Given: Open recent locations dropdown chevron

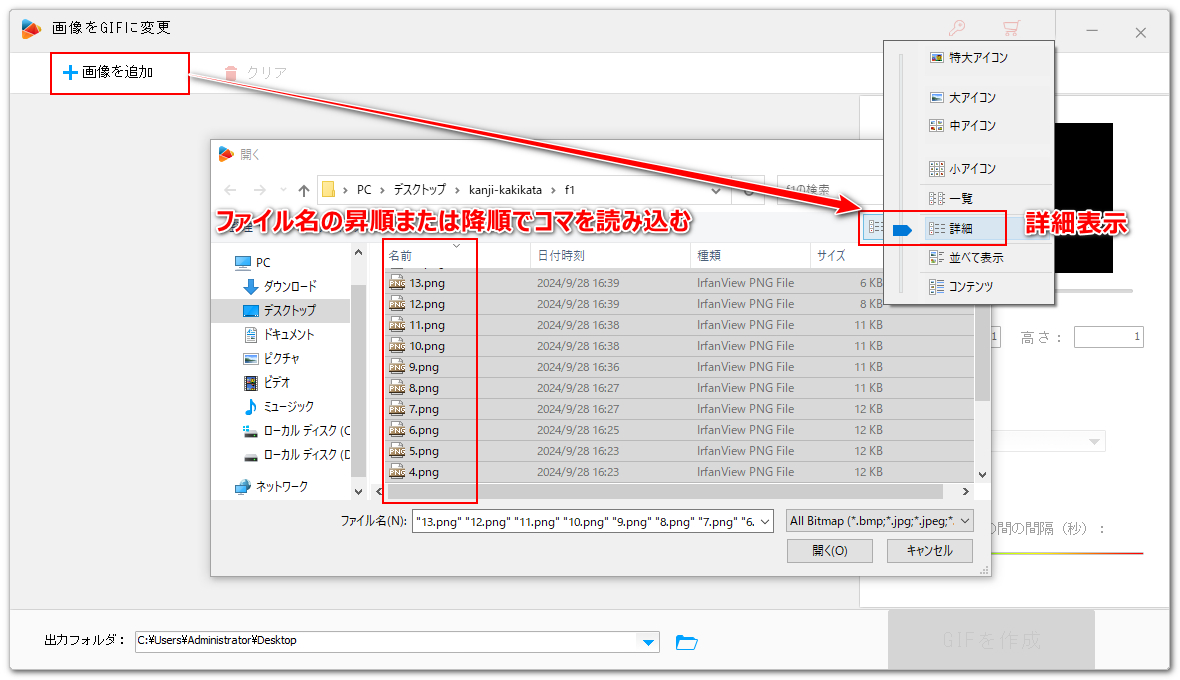Looking at the screenshot, I should pyautogui.click(x=283, y=190).
